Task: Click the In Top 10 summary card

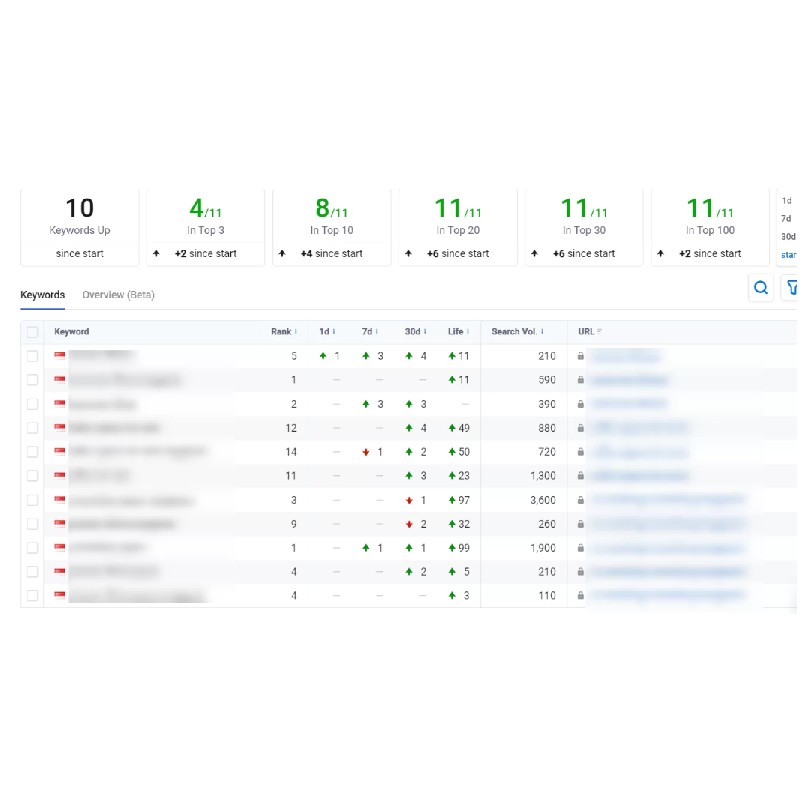Action: [331, 227]
